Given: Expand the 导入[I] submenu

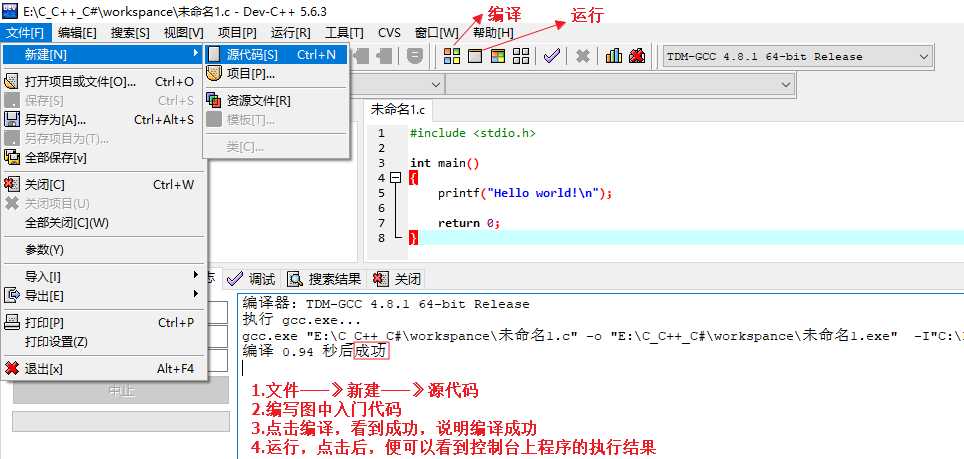Looking at the screenshot, I should pyautogui.click(x=105, y=277).
